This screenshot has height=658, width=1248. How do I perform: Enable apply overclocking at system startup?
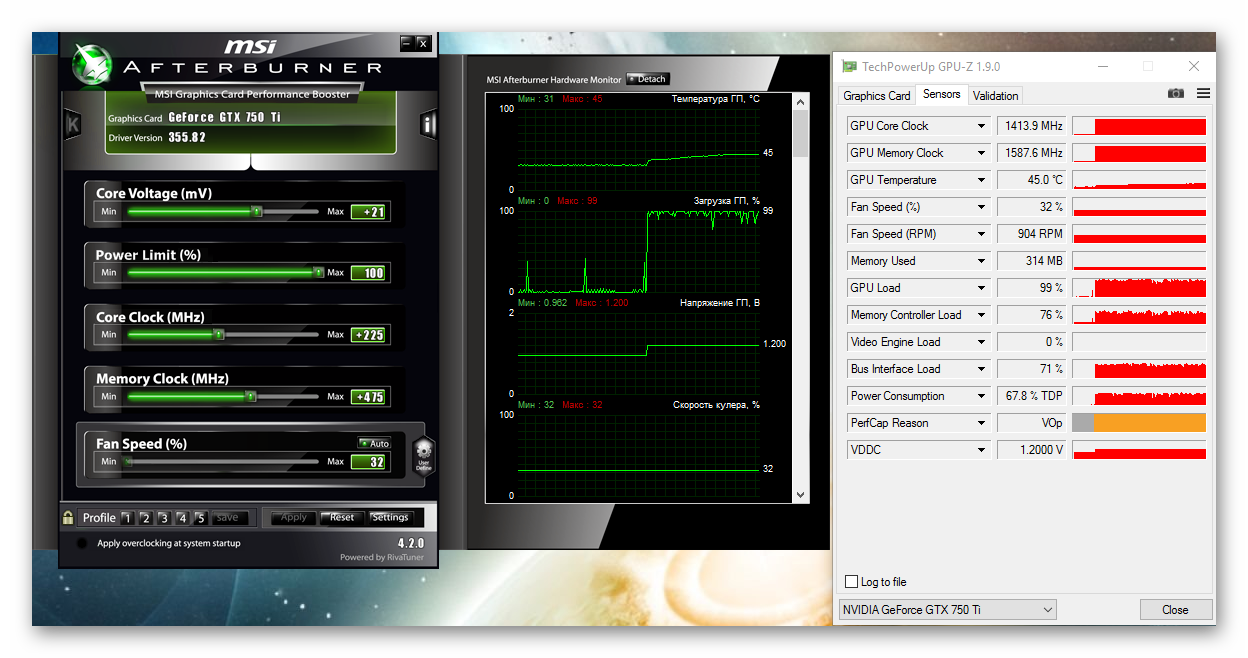(82, 543)
